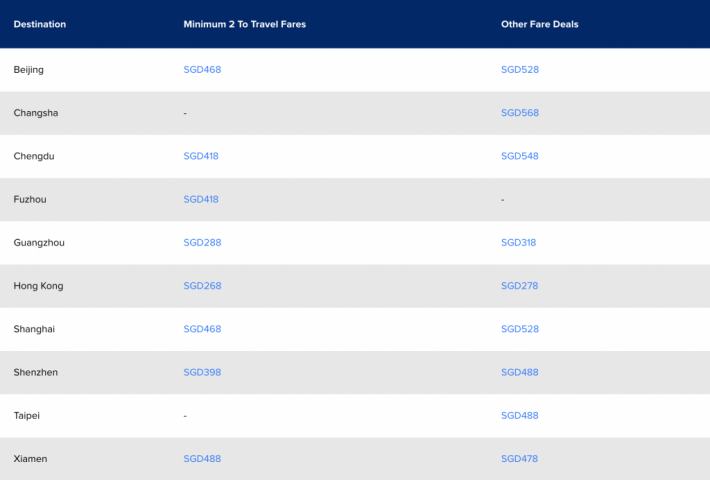Image resolution: width=710 pixels, height=480 pixels.
Task: Open Chengdu SGD418 minimum 2 to travel fare
Action: pos(201,156)
